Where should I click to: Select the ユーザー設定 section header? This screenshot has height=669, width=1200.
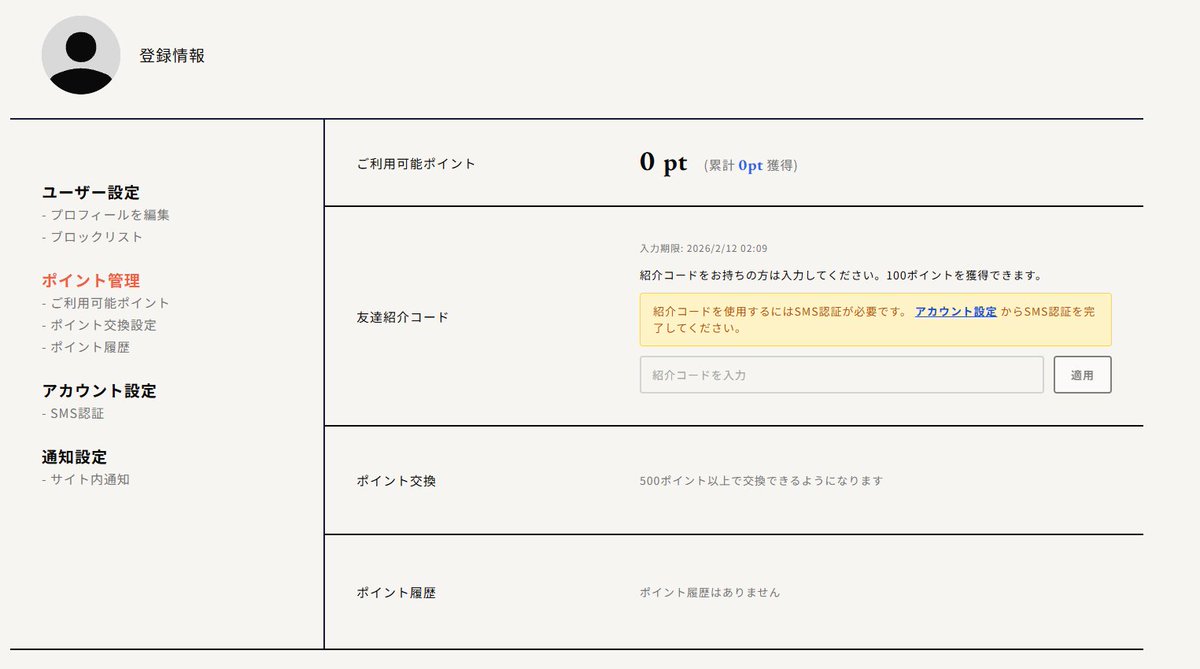click(x=90, y=192)
